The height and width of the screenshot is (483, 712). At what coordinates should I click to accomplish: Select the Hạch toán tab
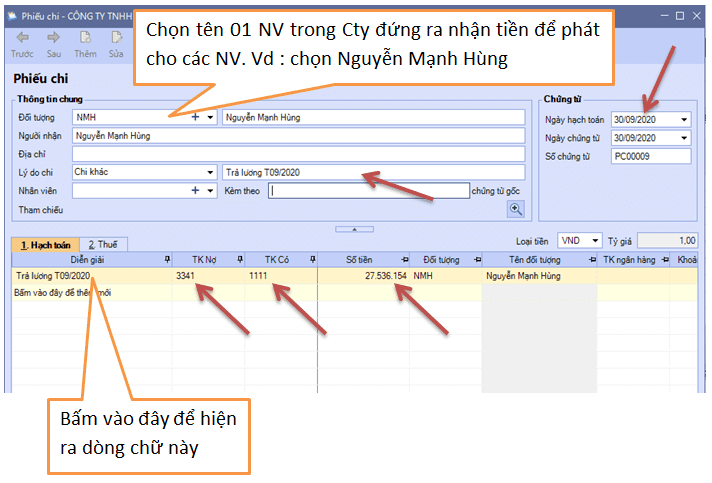tap(43, 244)
